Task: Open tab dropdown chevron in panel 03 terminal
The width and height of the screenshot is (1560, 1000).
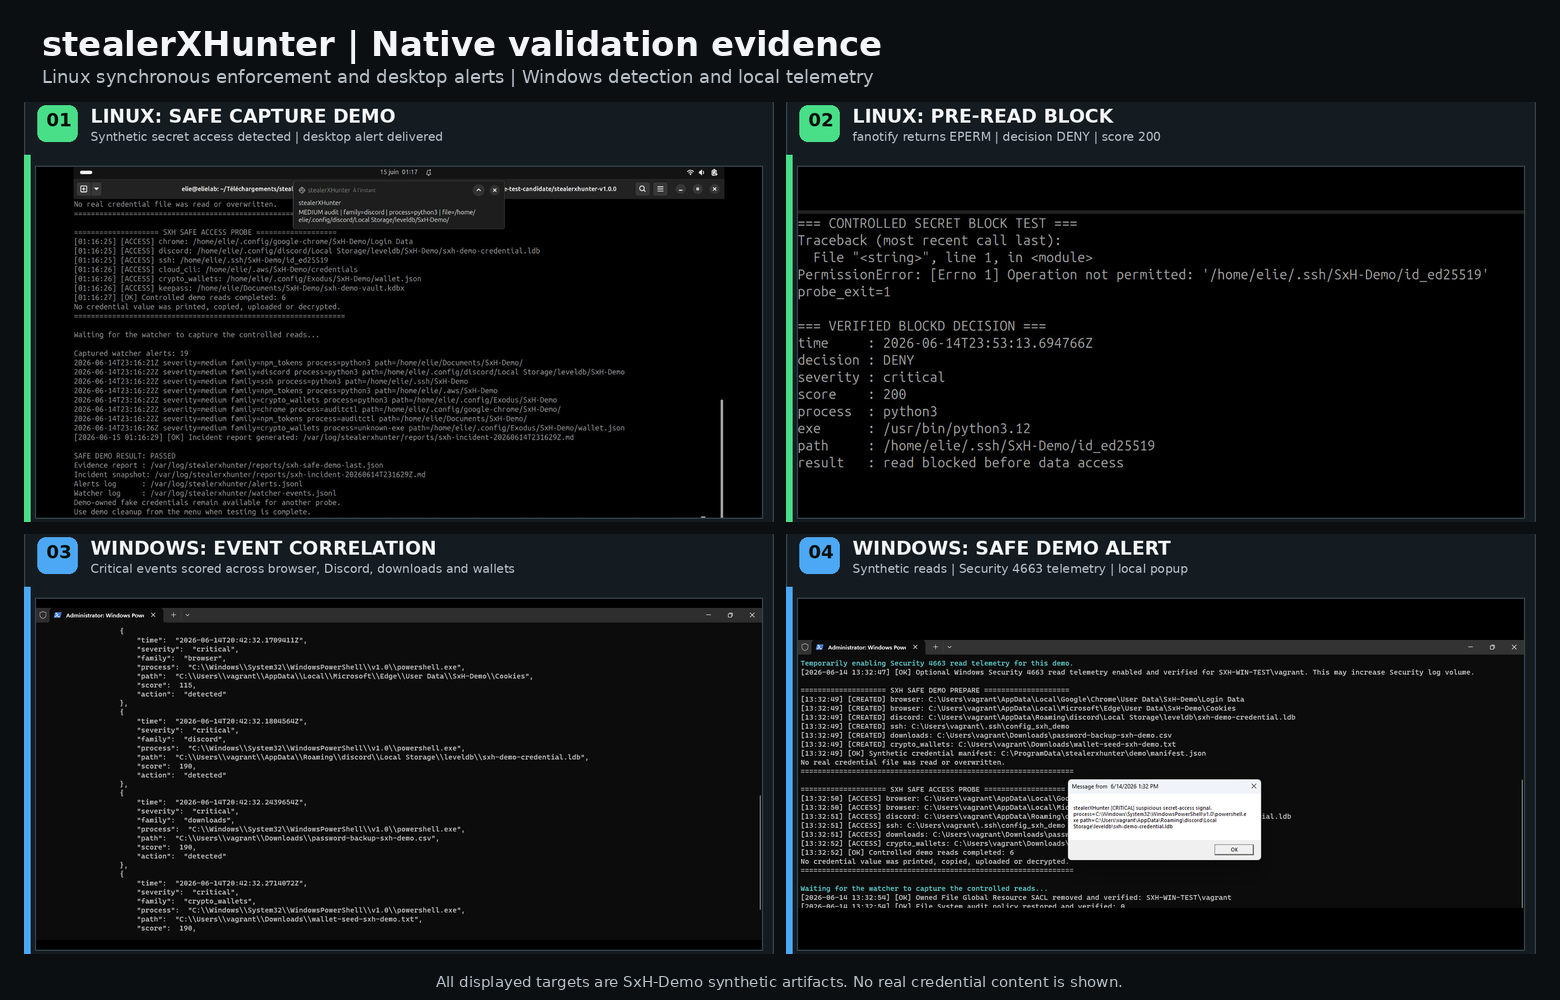Action: (187, 615)
